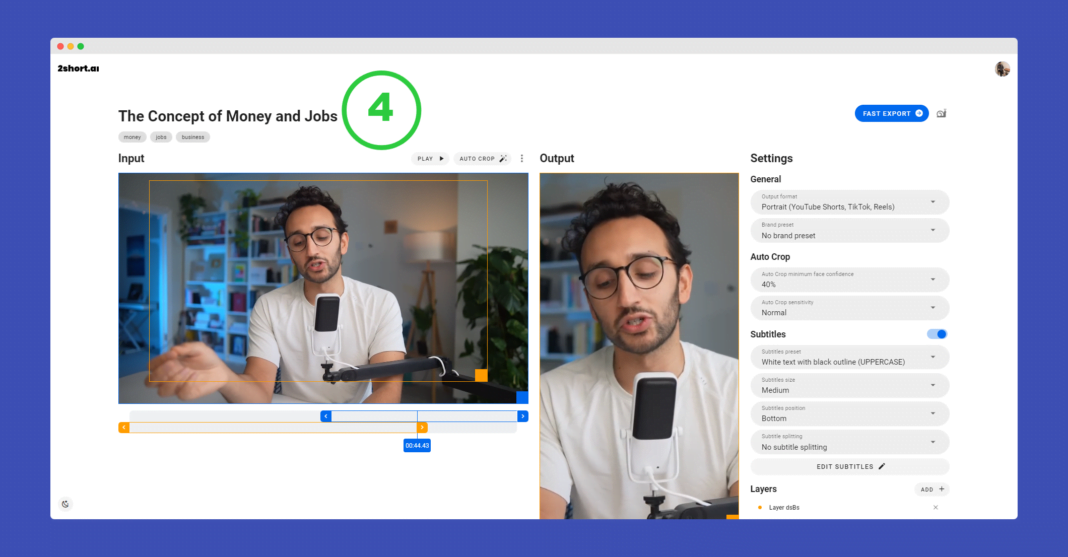This screenshot has width=1068, height=557.
Task: Click the output video preview
Action: tap(639, 346)
